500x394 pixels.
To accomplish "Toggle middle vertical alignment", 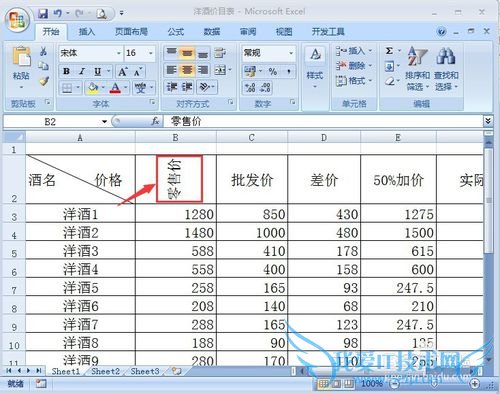I will [187, 53].
